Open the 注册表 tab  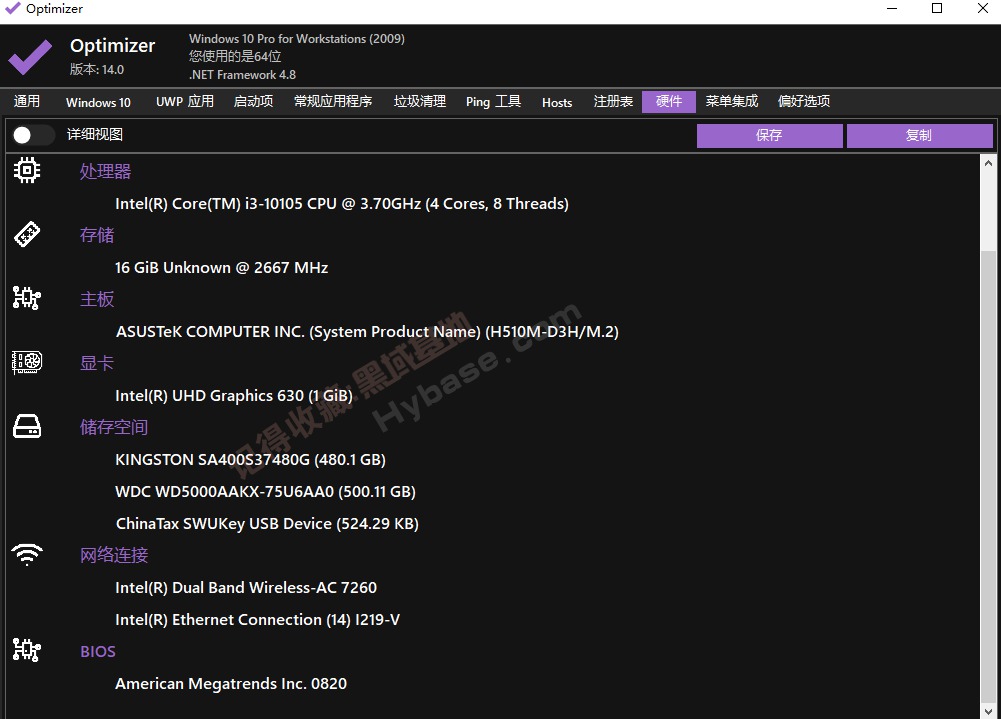[613, 102]
